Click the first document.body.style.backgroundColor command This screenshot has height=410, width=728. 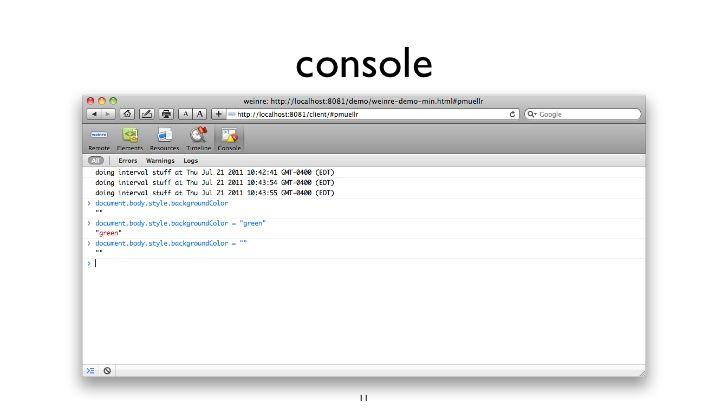click(x=162, y=203)
